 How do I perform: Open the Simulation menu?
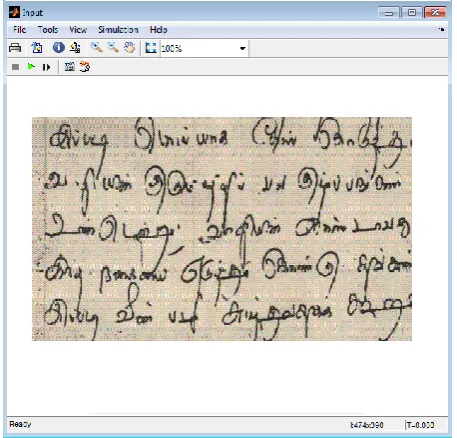tap(118, 30)
